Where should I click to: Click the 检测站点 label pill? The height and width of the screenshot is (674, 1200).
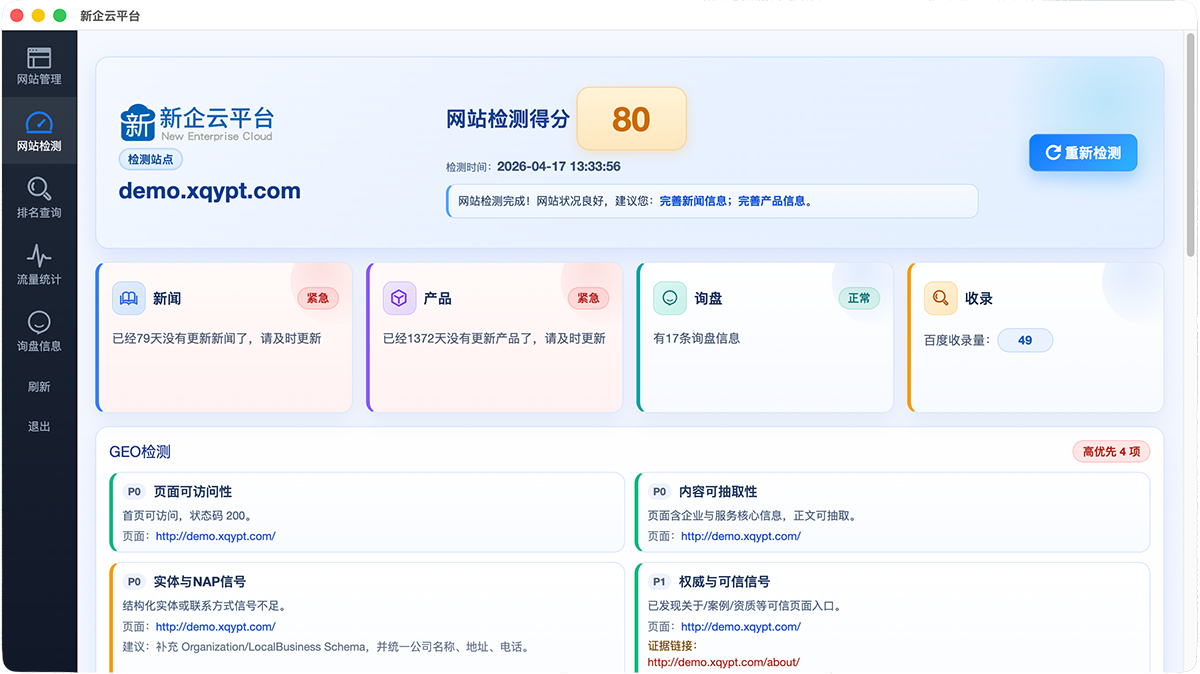151,159
